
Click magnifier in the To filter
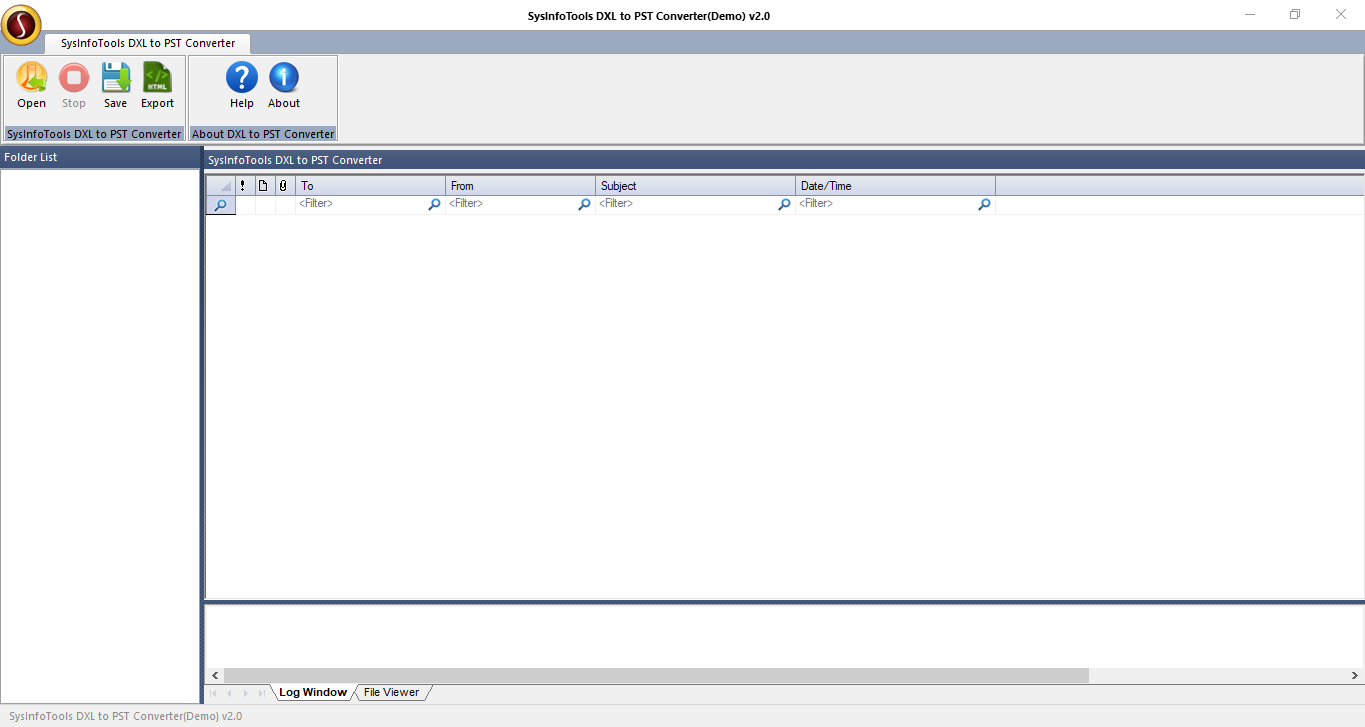[x=434, y=204]
